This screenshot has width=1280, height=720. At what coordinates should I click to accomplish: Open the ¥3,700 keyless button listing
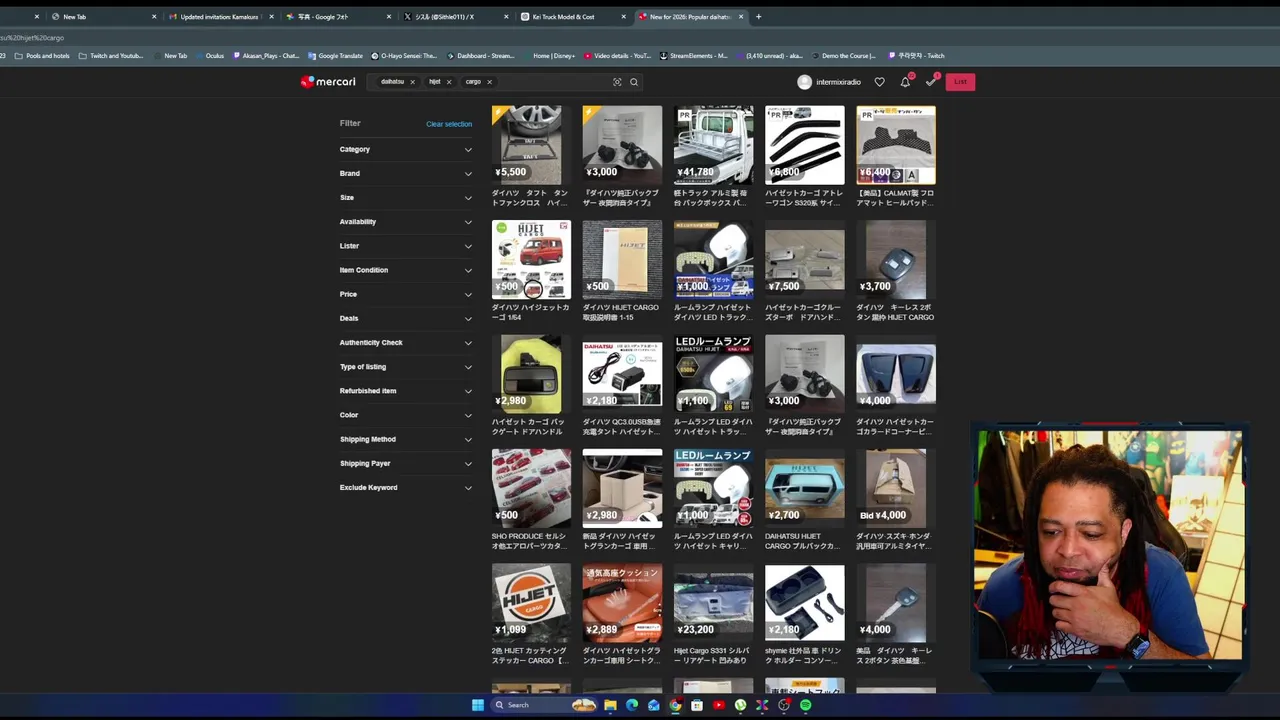(895, 271)
